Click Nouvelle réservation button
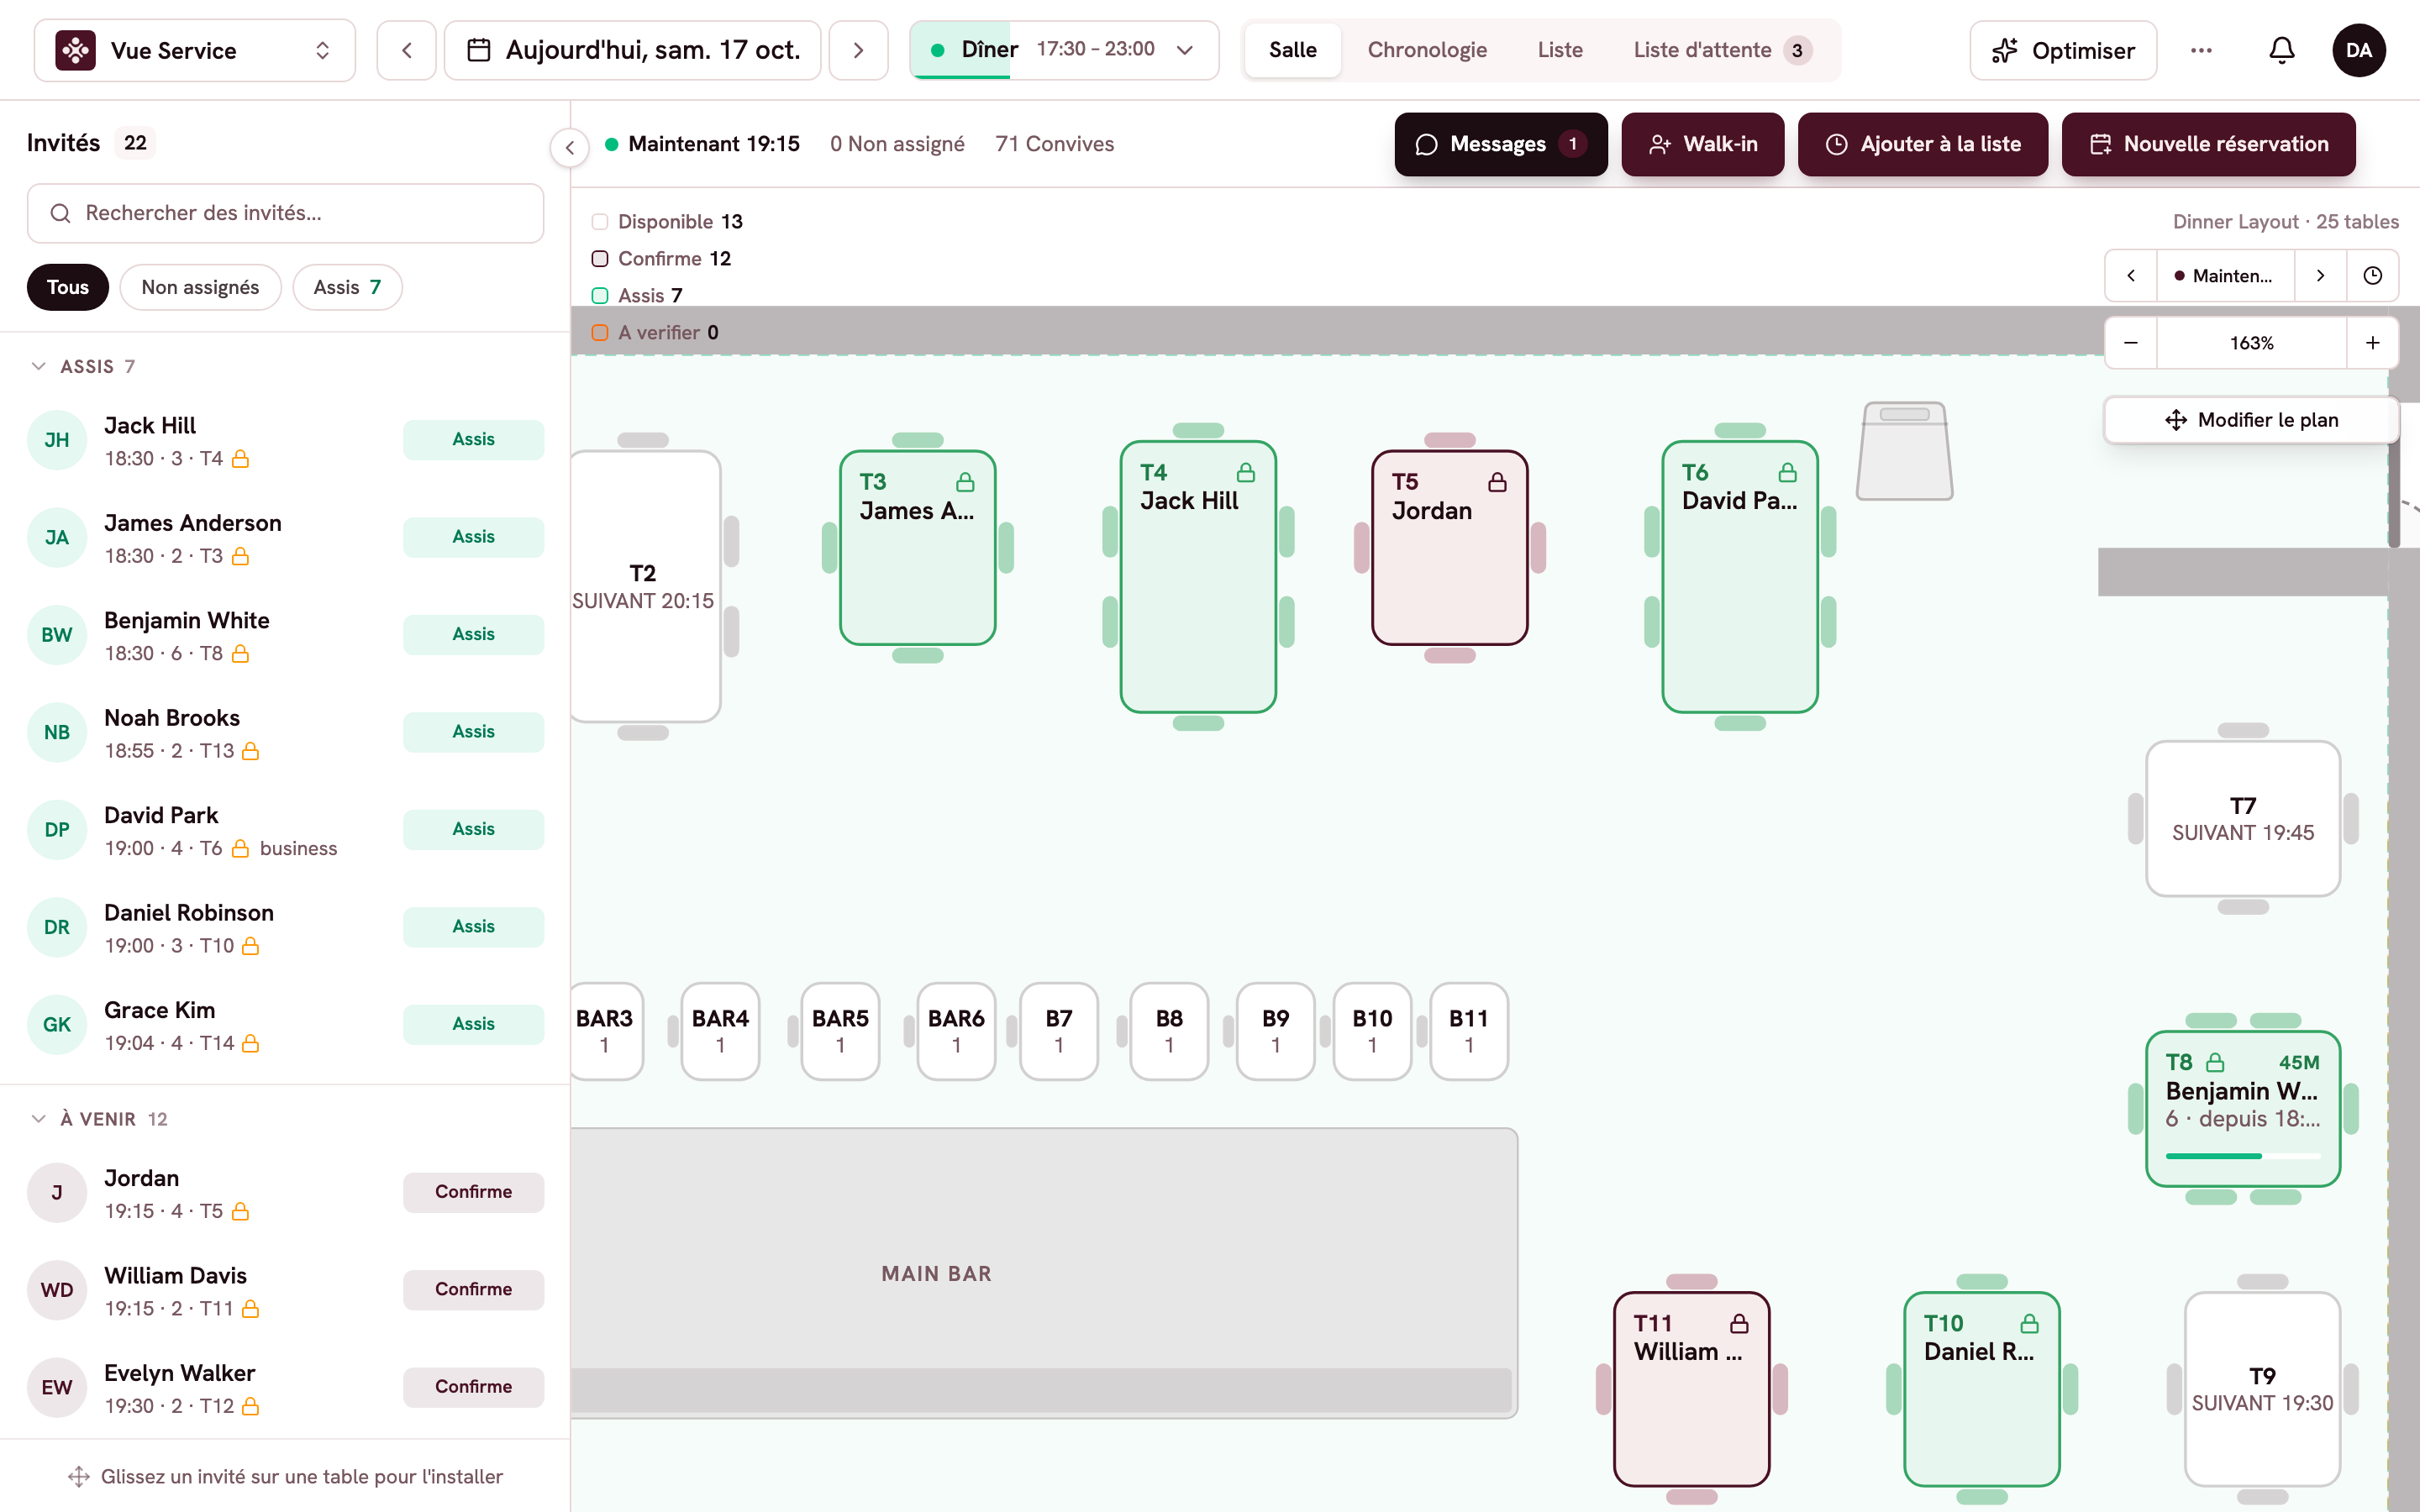The height and width of the screenshot is (1512, 2420). [x=2208, y=144]
